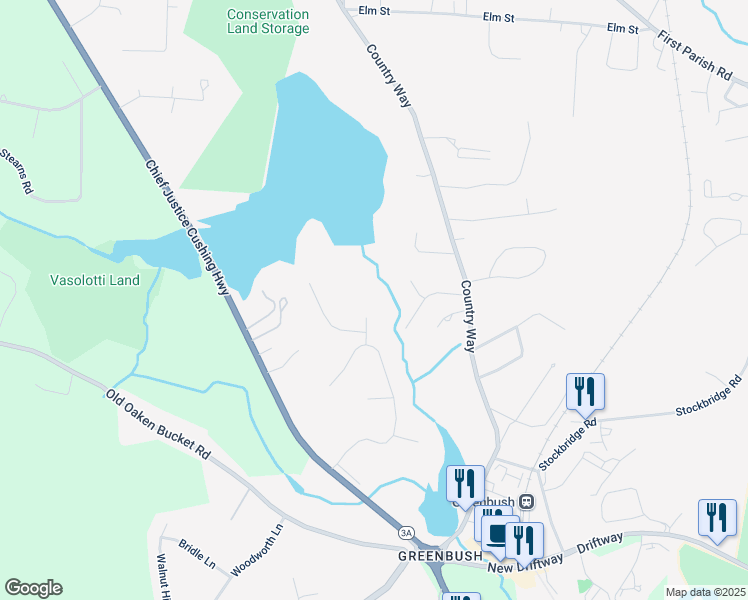The width and height of the screenshot is (748, 600).
Task: Click the First Parish Rd label
Action: (x=695, y=55)
